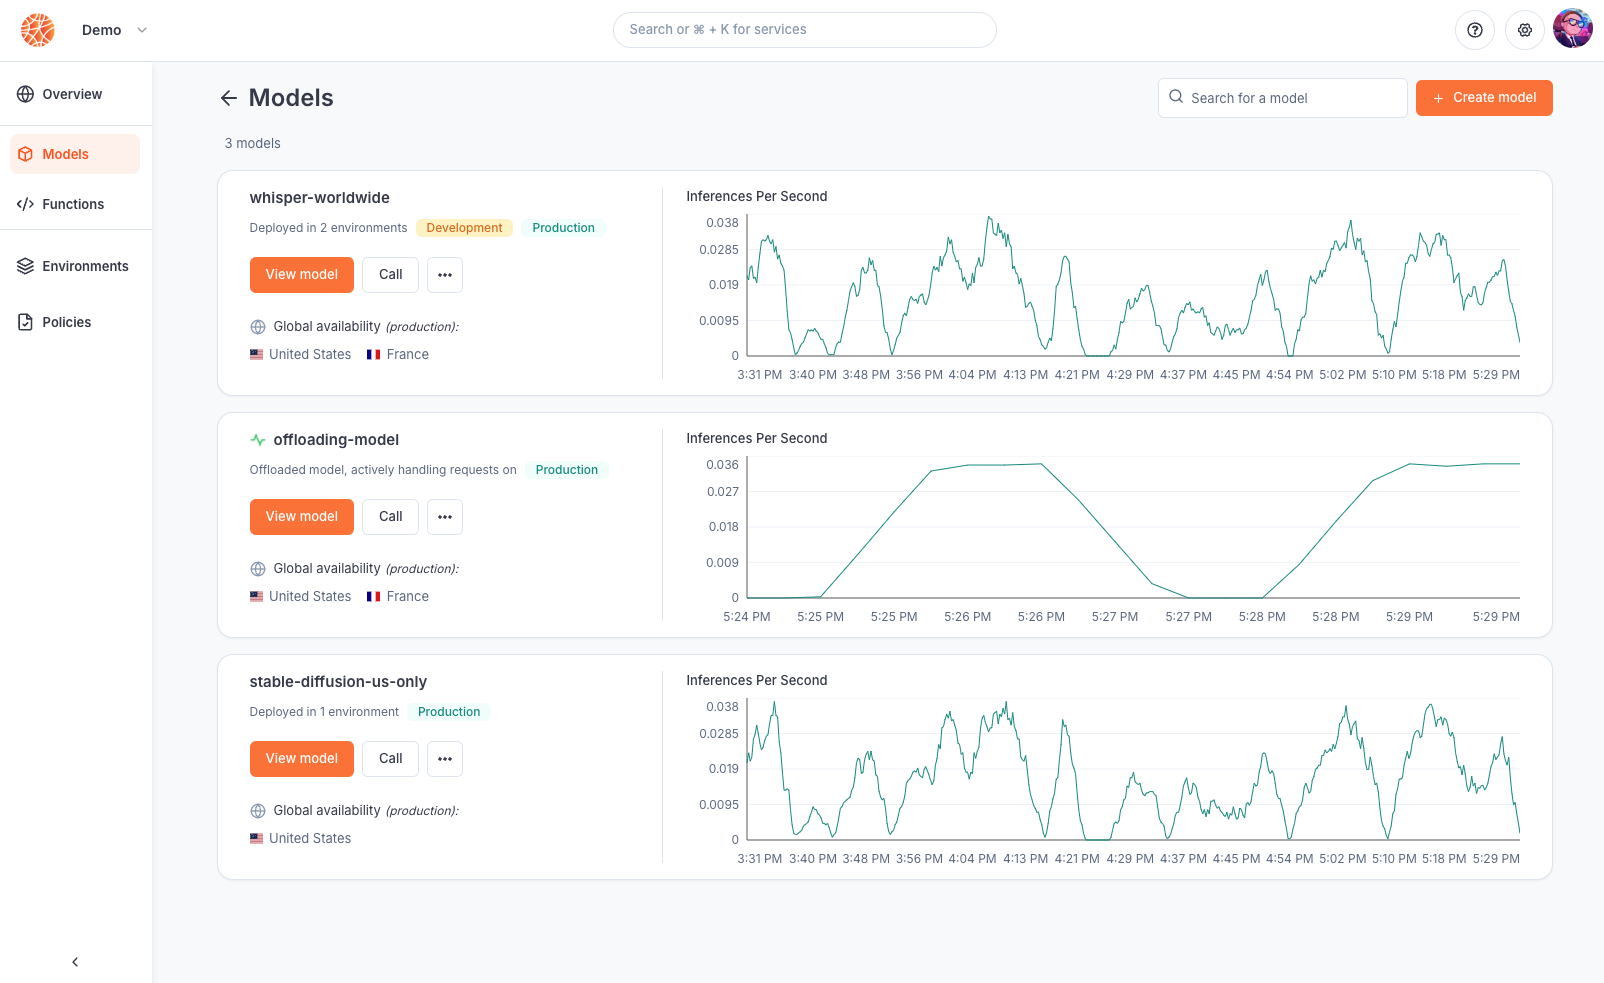Go back using the arrow beside Models
This screenshot has height=983, width=1604.
pos(229,98)
